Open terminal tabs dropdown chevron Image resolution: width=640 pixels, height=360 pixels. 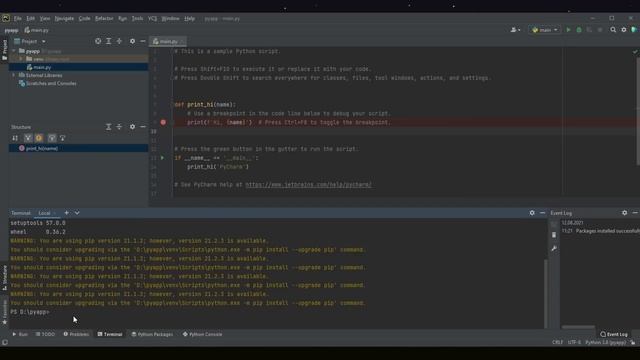[77, 213]
